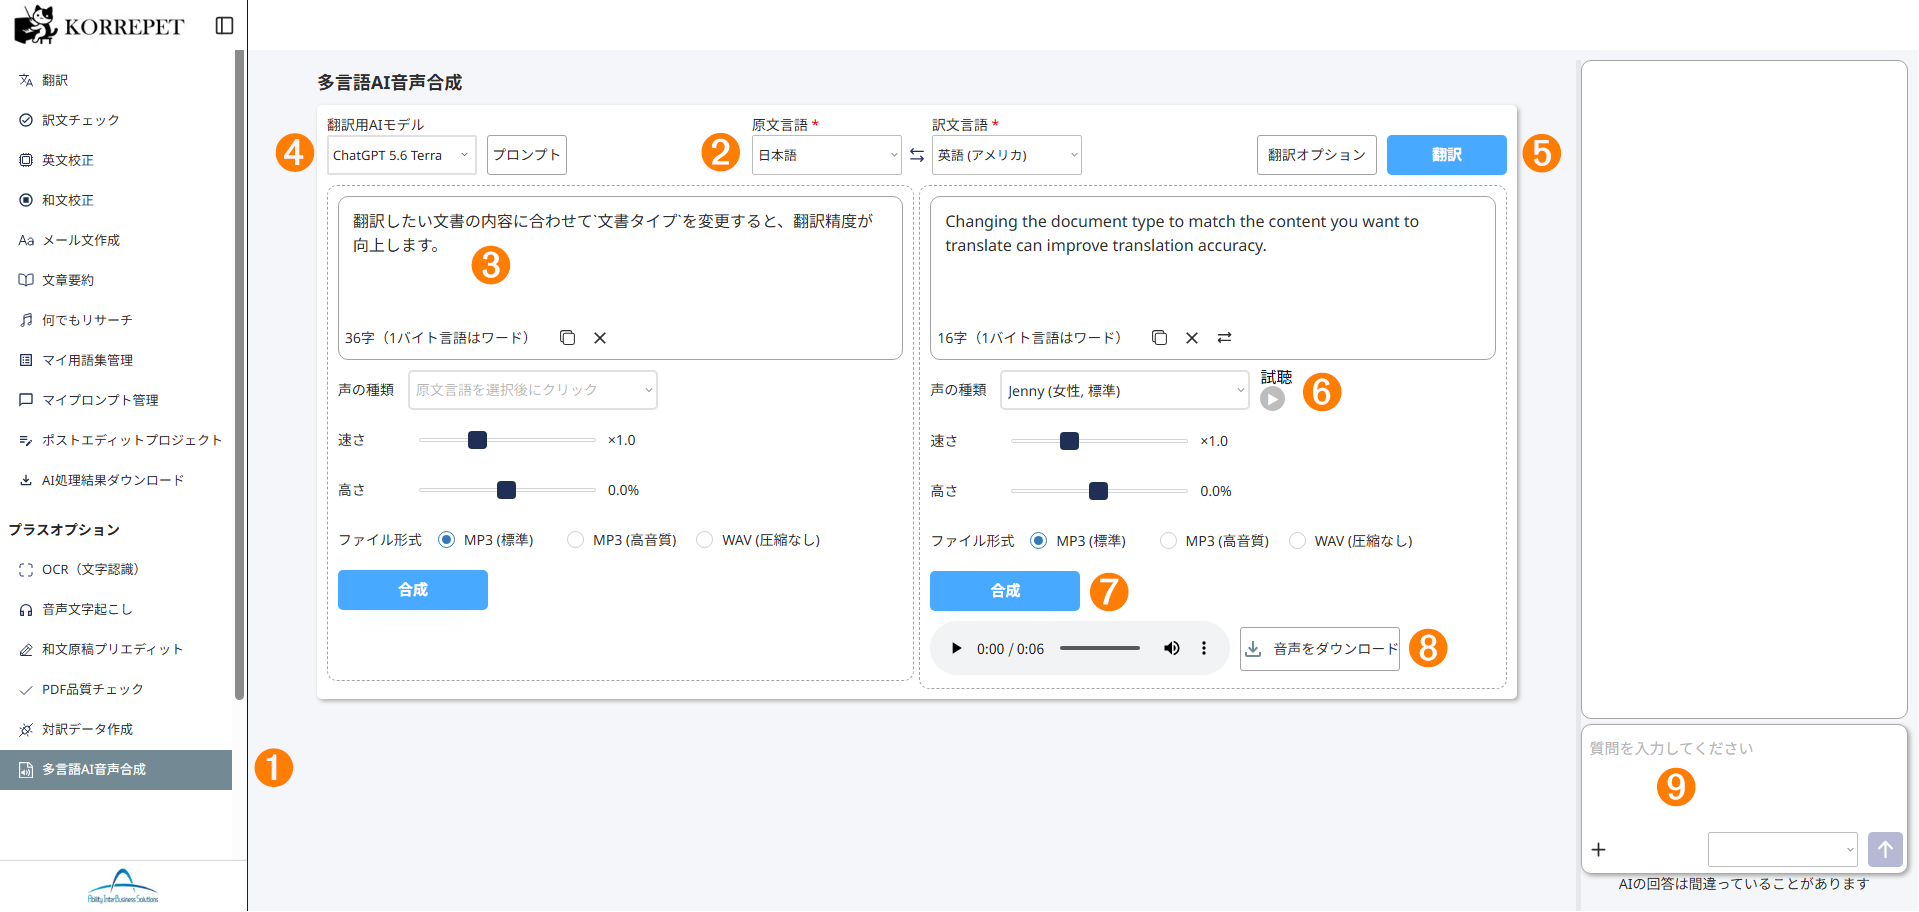1919x912 pixels.
Task: Click 音声をダウンロード button
Action: [x=1320, y=649]
